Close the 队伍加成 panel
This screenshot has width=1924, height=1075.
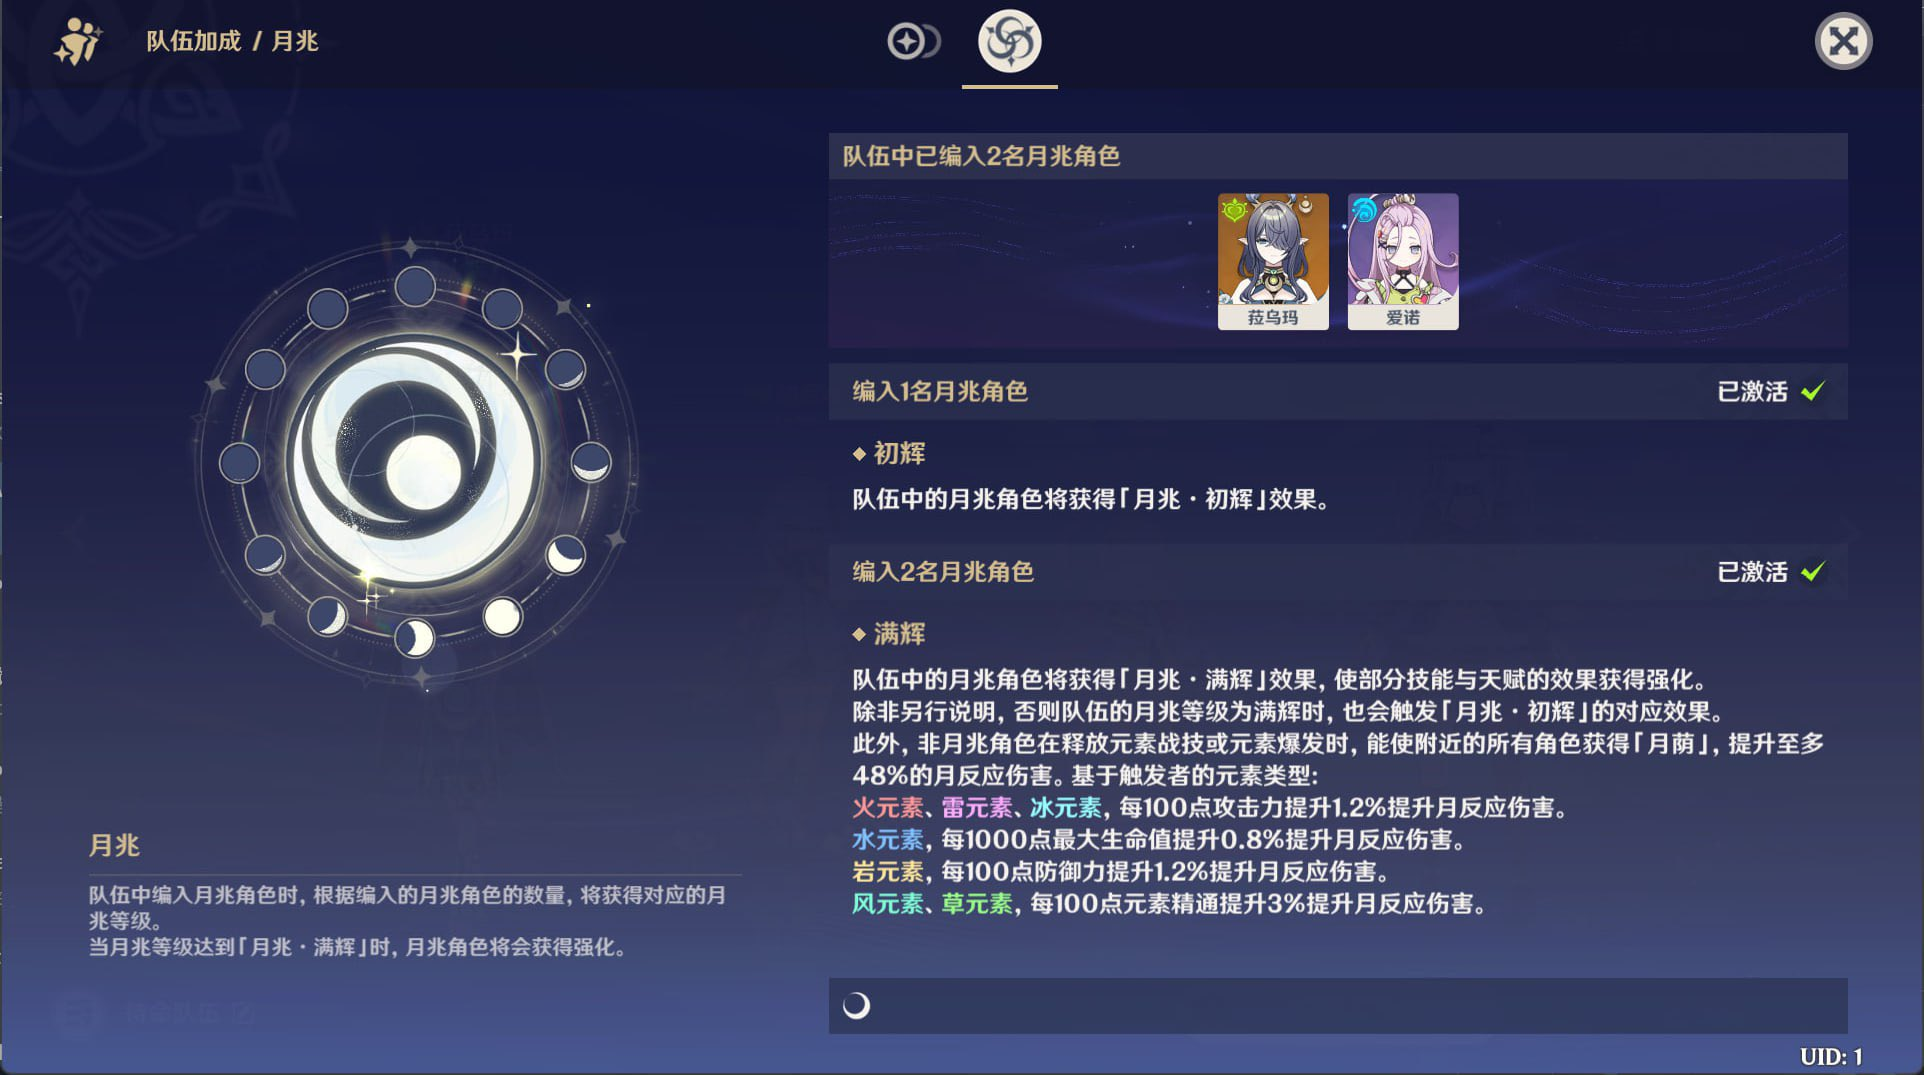(1843, 42)
